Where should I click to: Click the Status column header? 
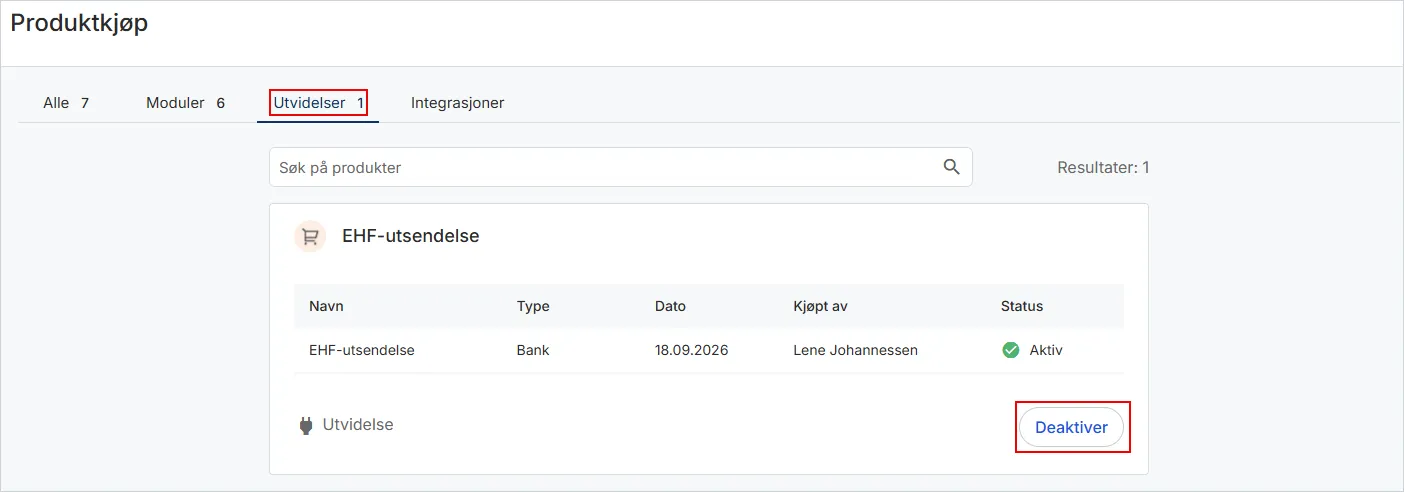(x=1022, y=306)
